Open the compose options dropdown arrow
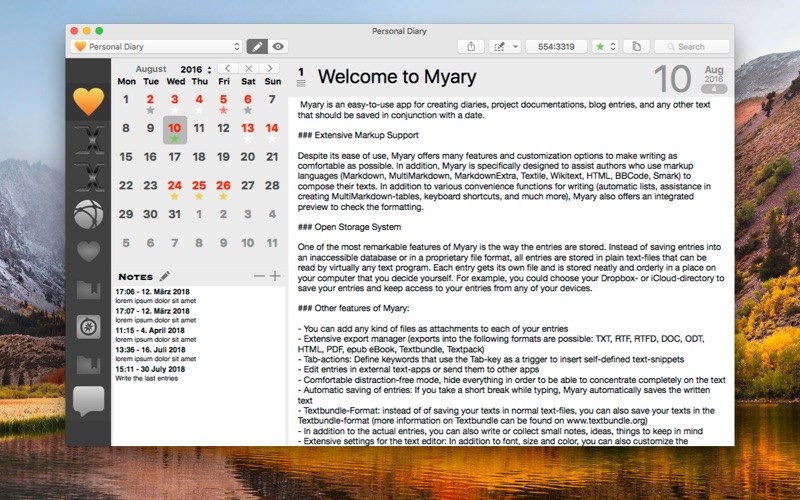 point(515,46)
